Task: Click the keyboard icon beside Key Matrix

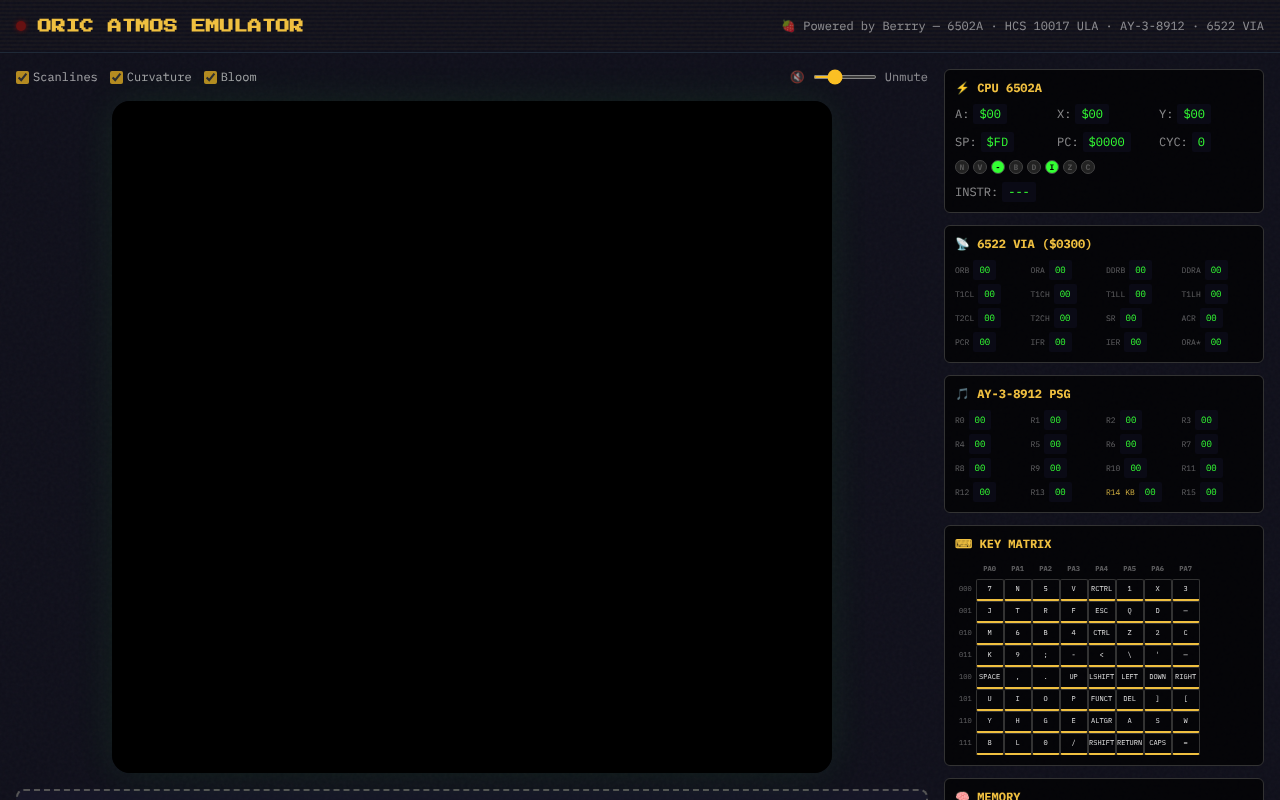Action: [x=963, y=544]
